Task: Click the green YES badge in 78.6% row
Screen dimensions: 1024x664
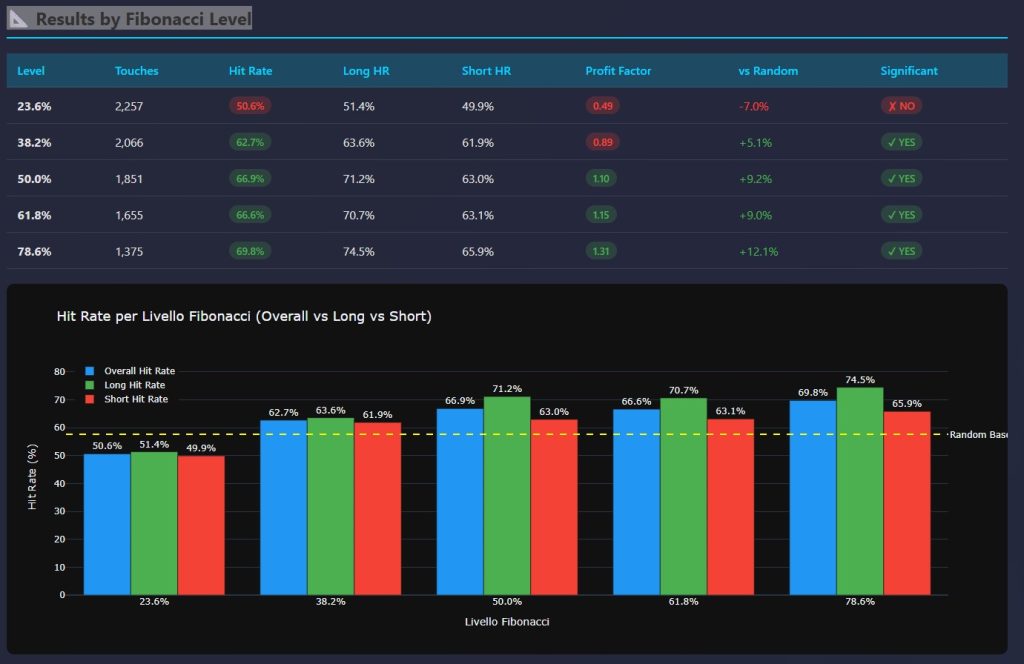Action: point(900,251)
